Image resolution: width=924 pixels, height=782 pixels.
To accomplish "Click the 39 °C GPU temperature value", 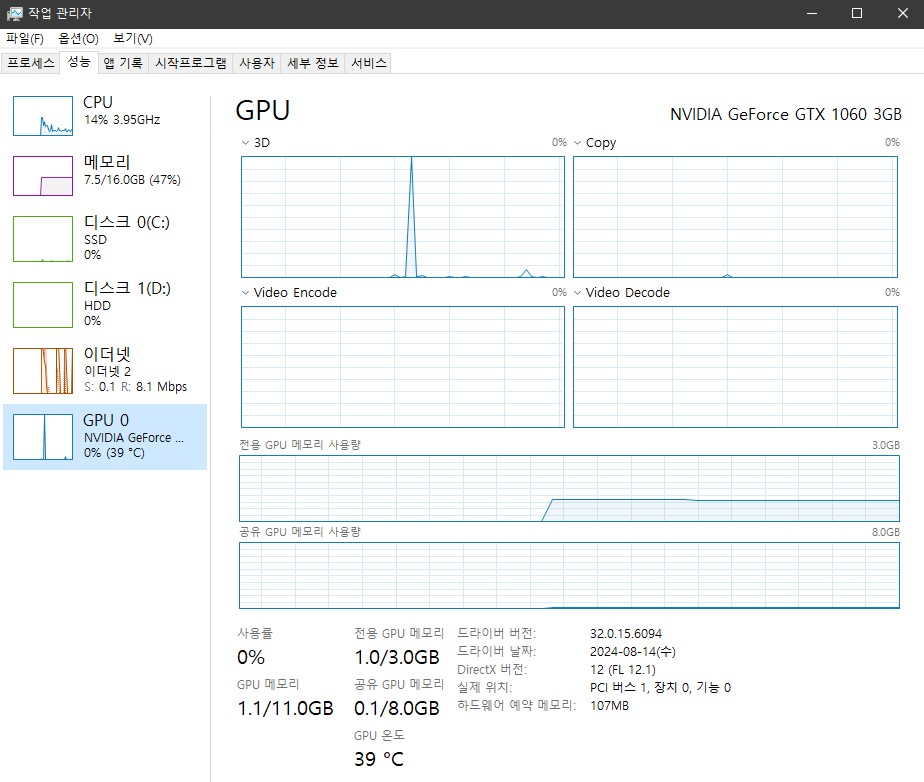I will pos(379,759).
